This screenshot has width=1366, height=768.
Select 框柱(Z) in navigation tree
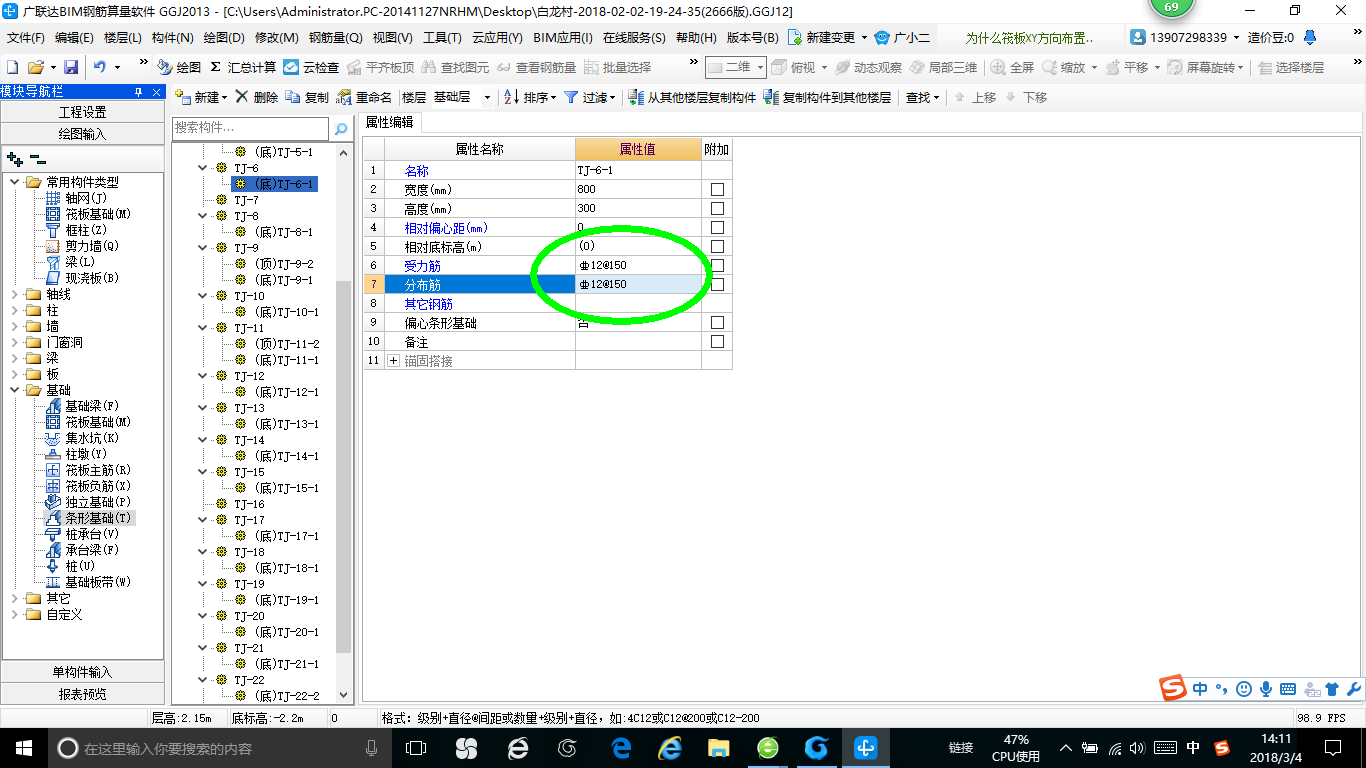pyautogui.click(x=76, y=230)
